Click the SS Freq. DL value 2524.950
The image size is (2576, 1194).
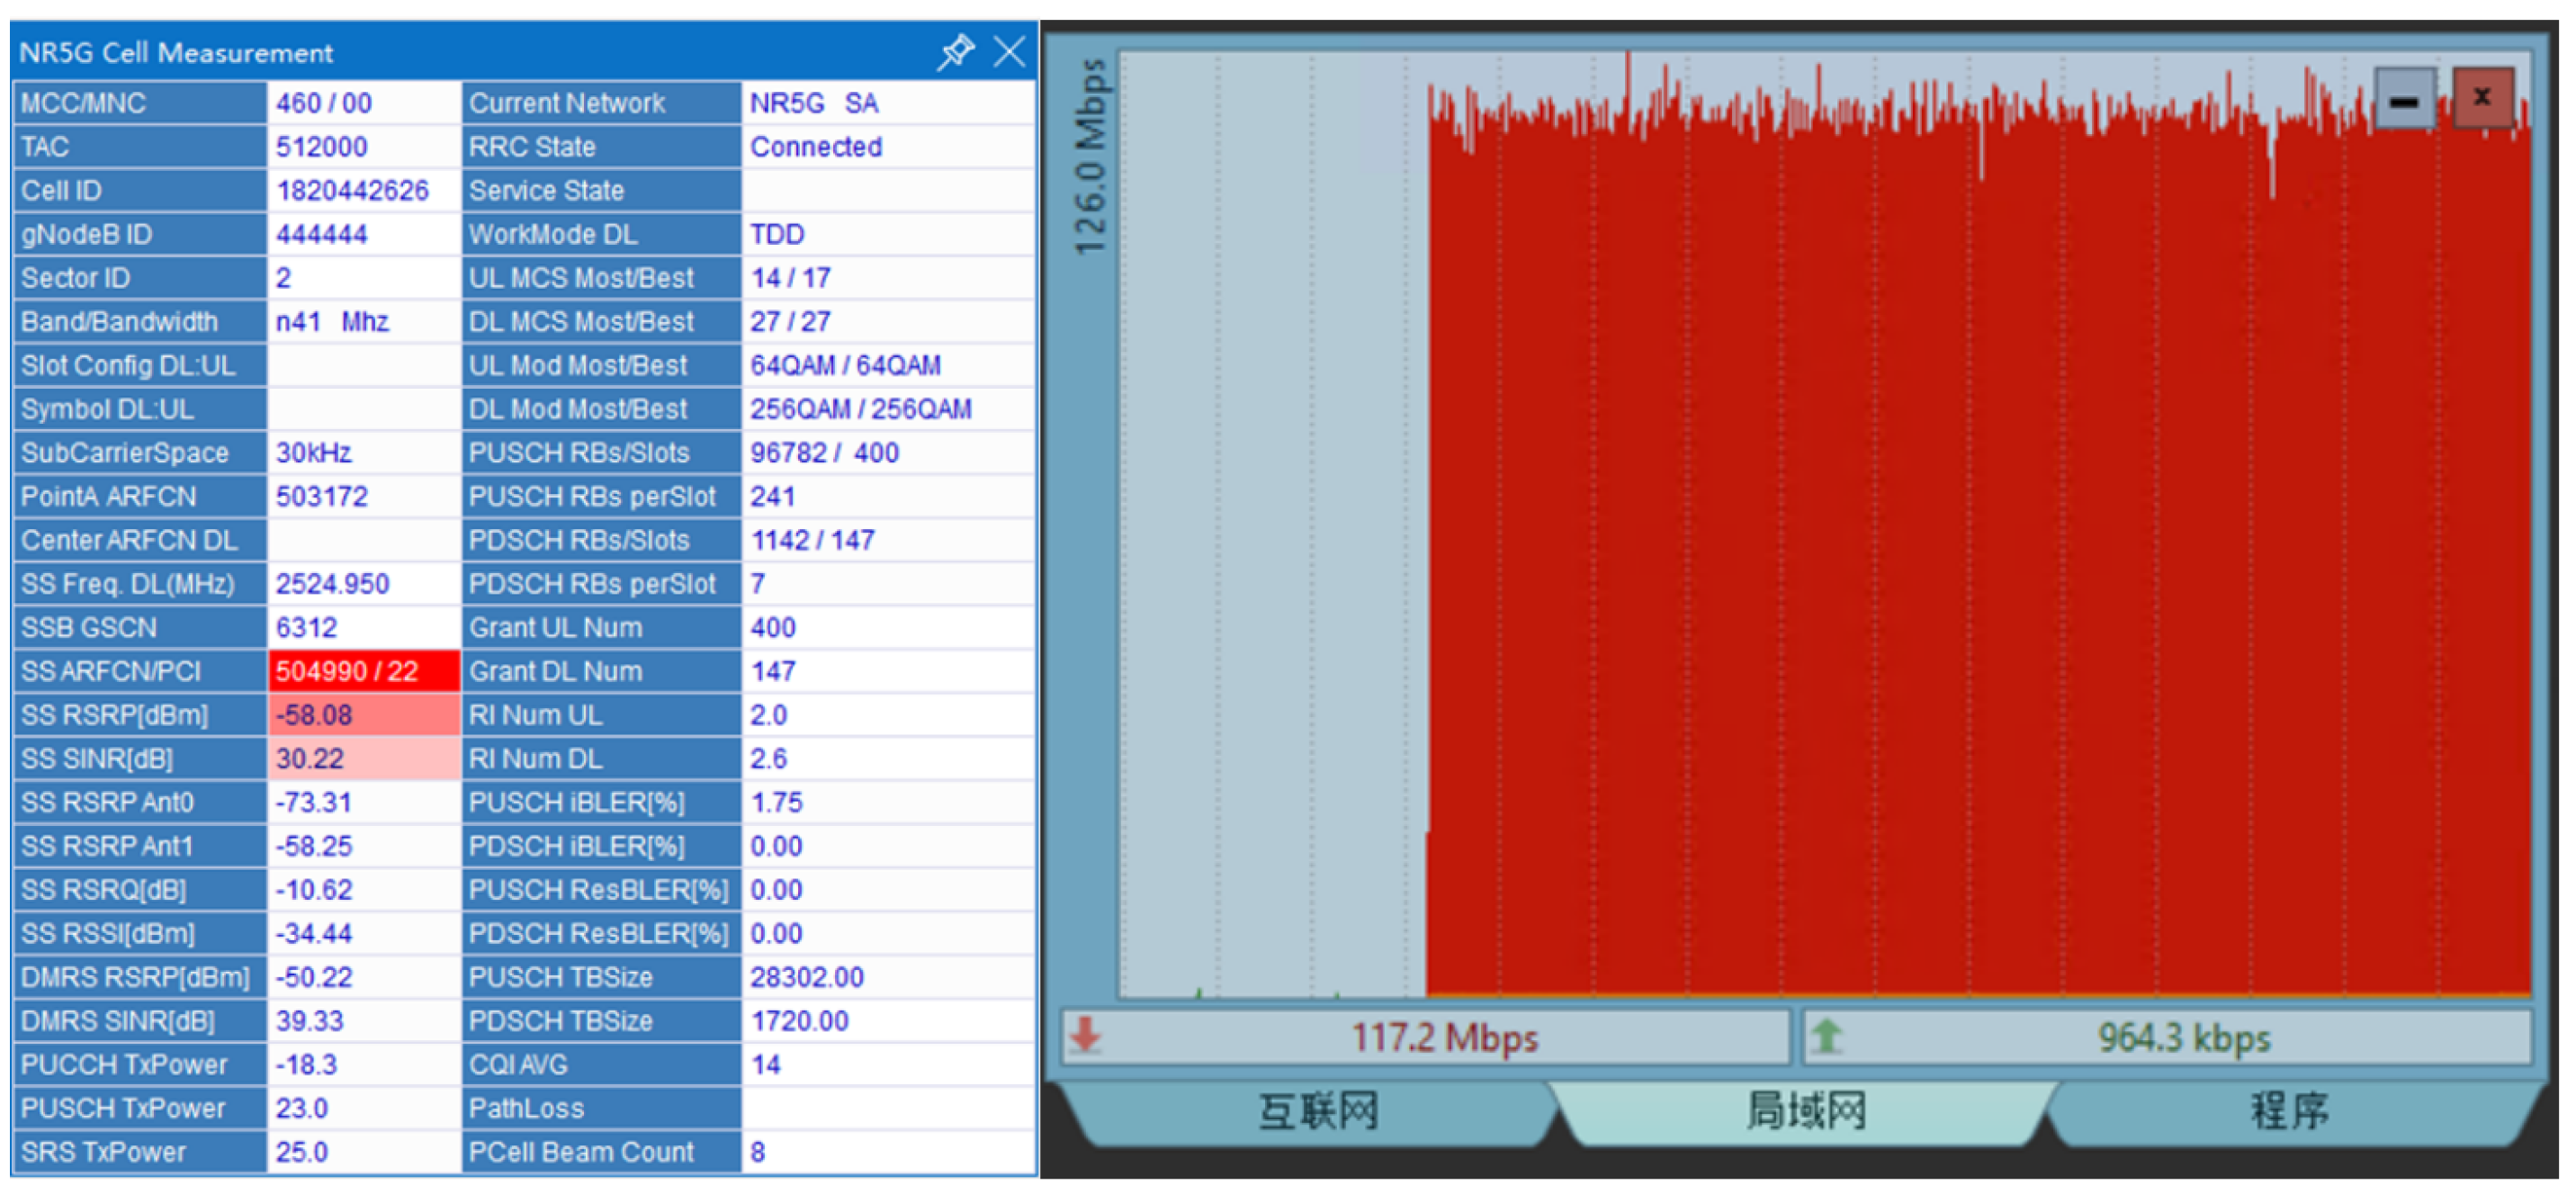tap(332, 584)
